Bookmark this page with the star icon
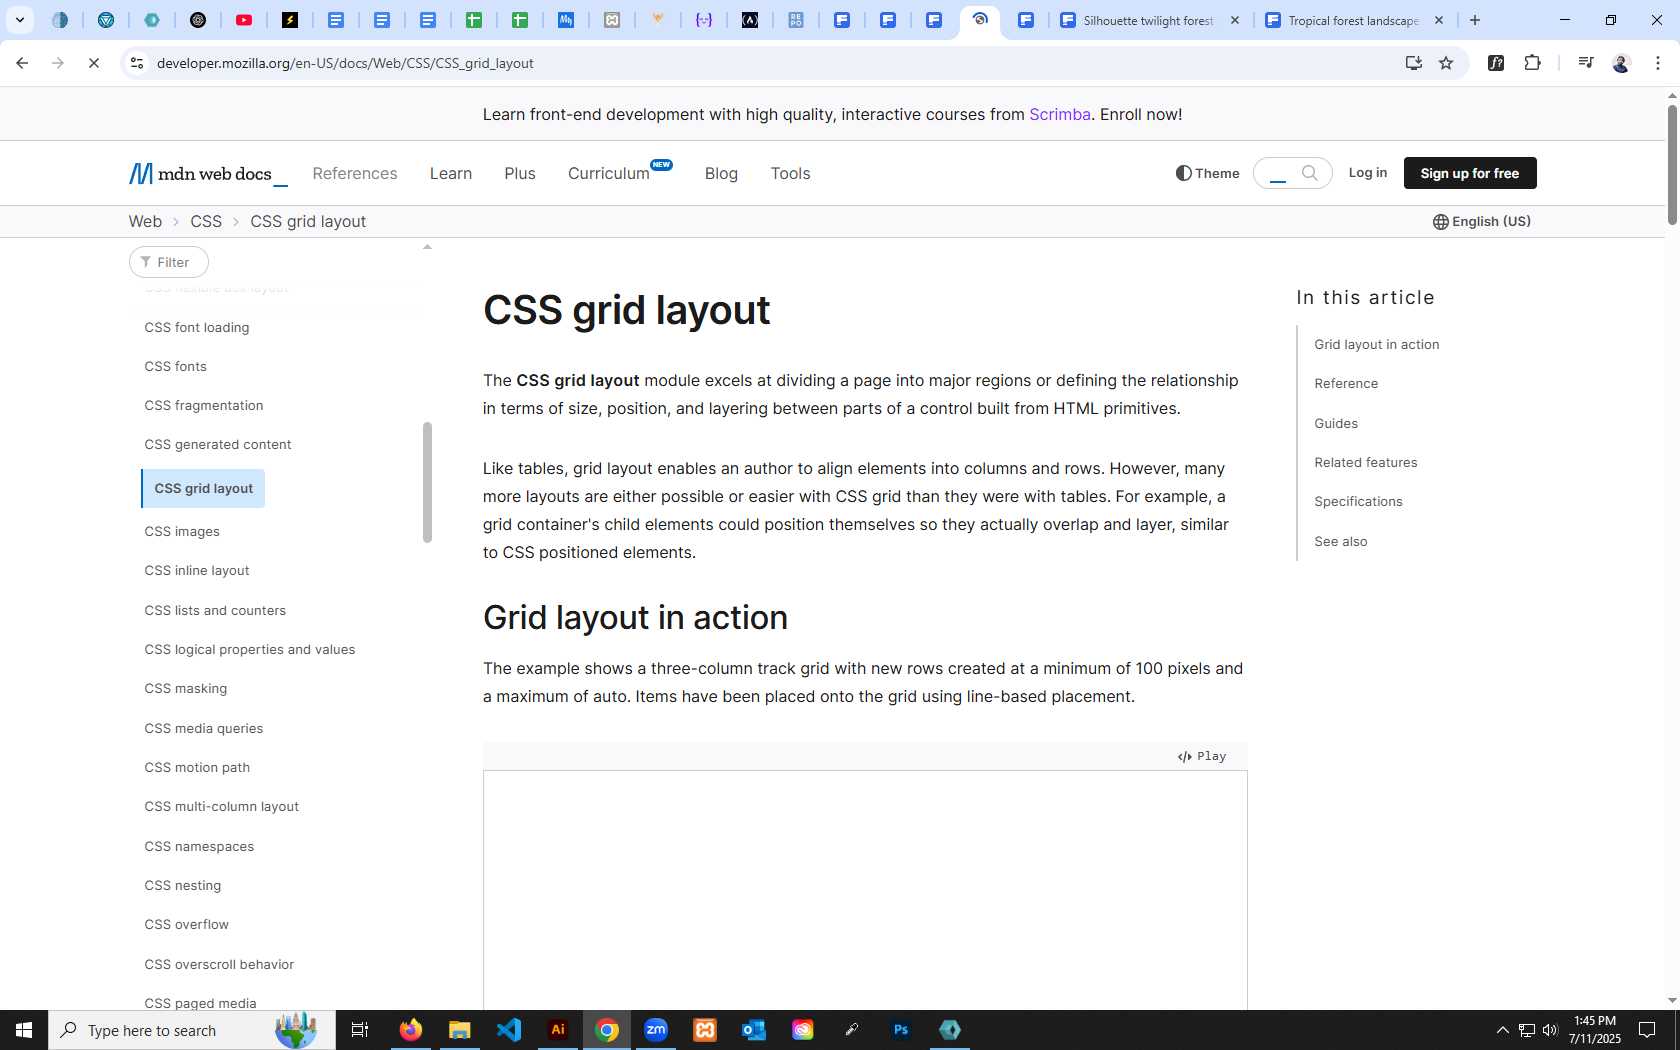 click(1446, 63)
